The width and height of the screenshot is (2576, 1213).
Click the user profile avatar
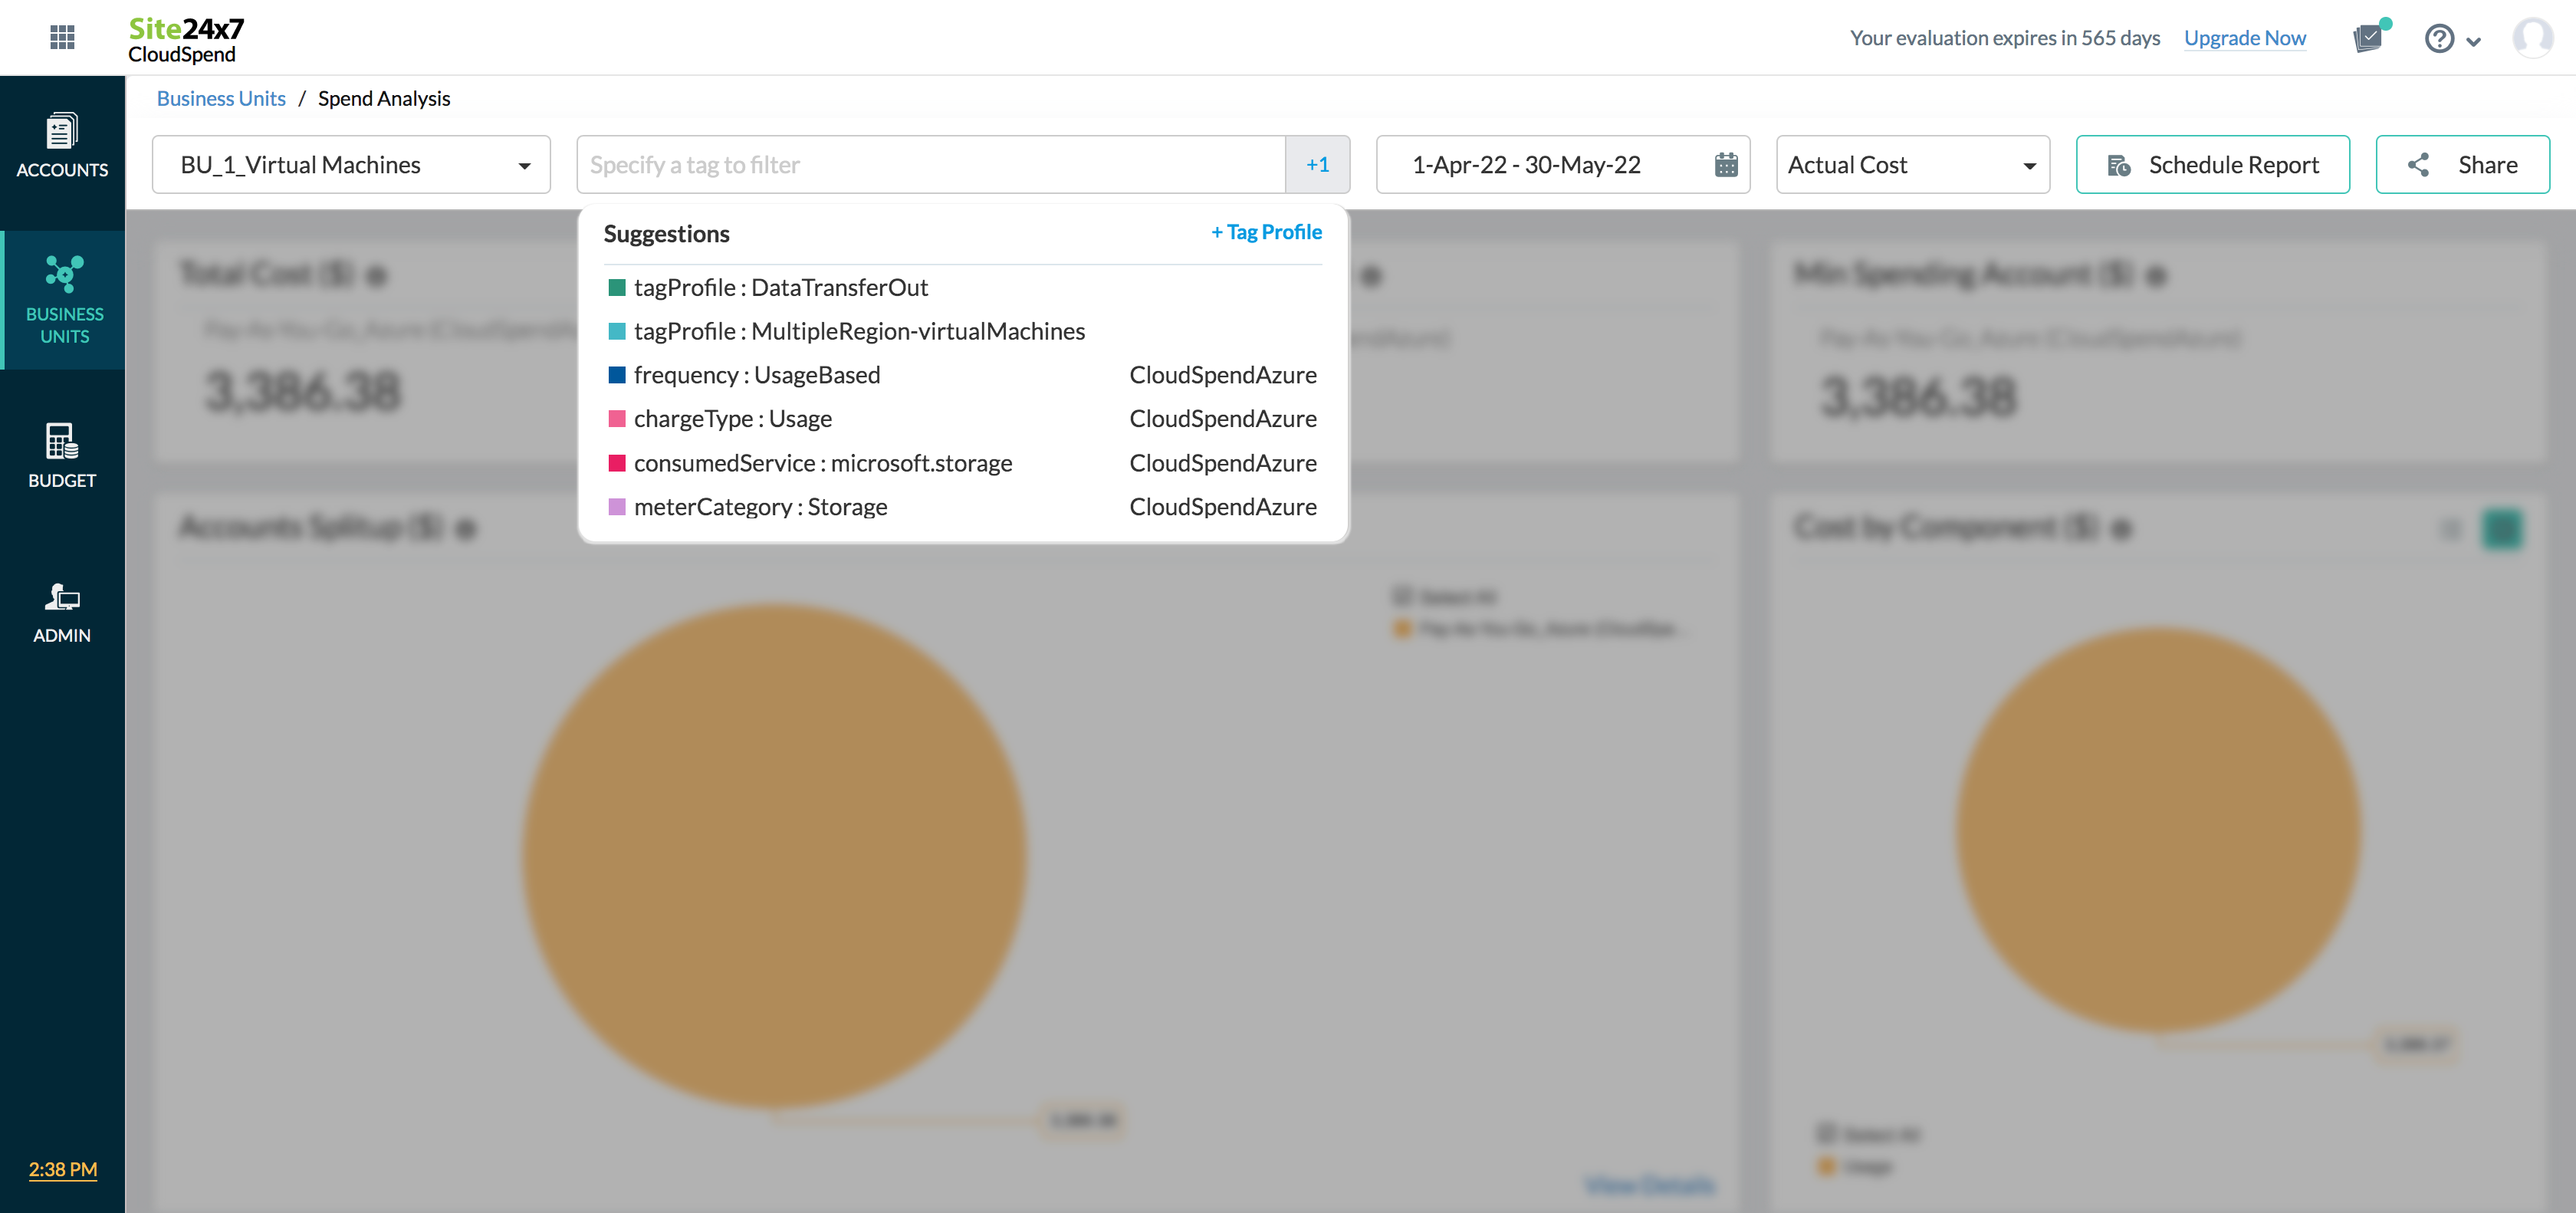pyautogui.click(x=2532, y=38)
